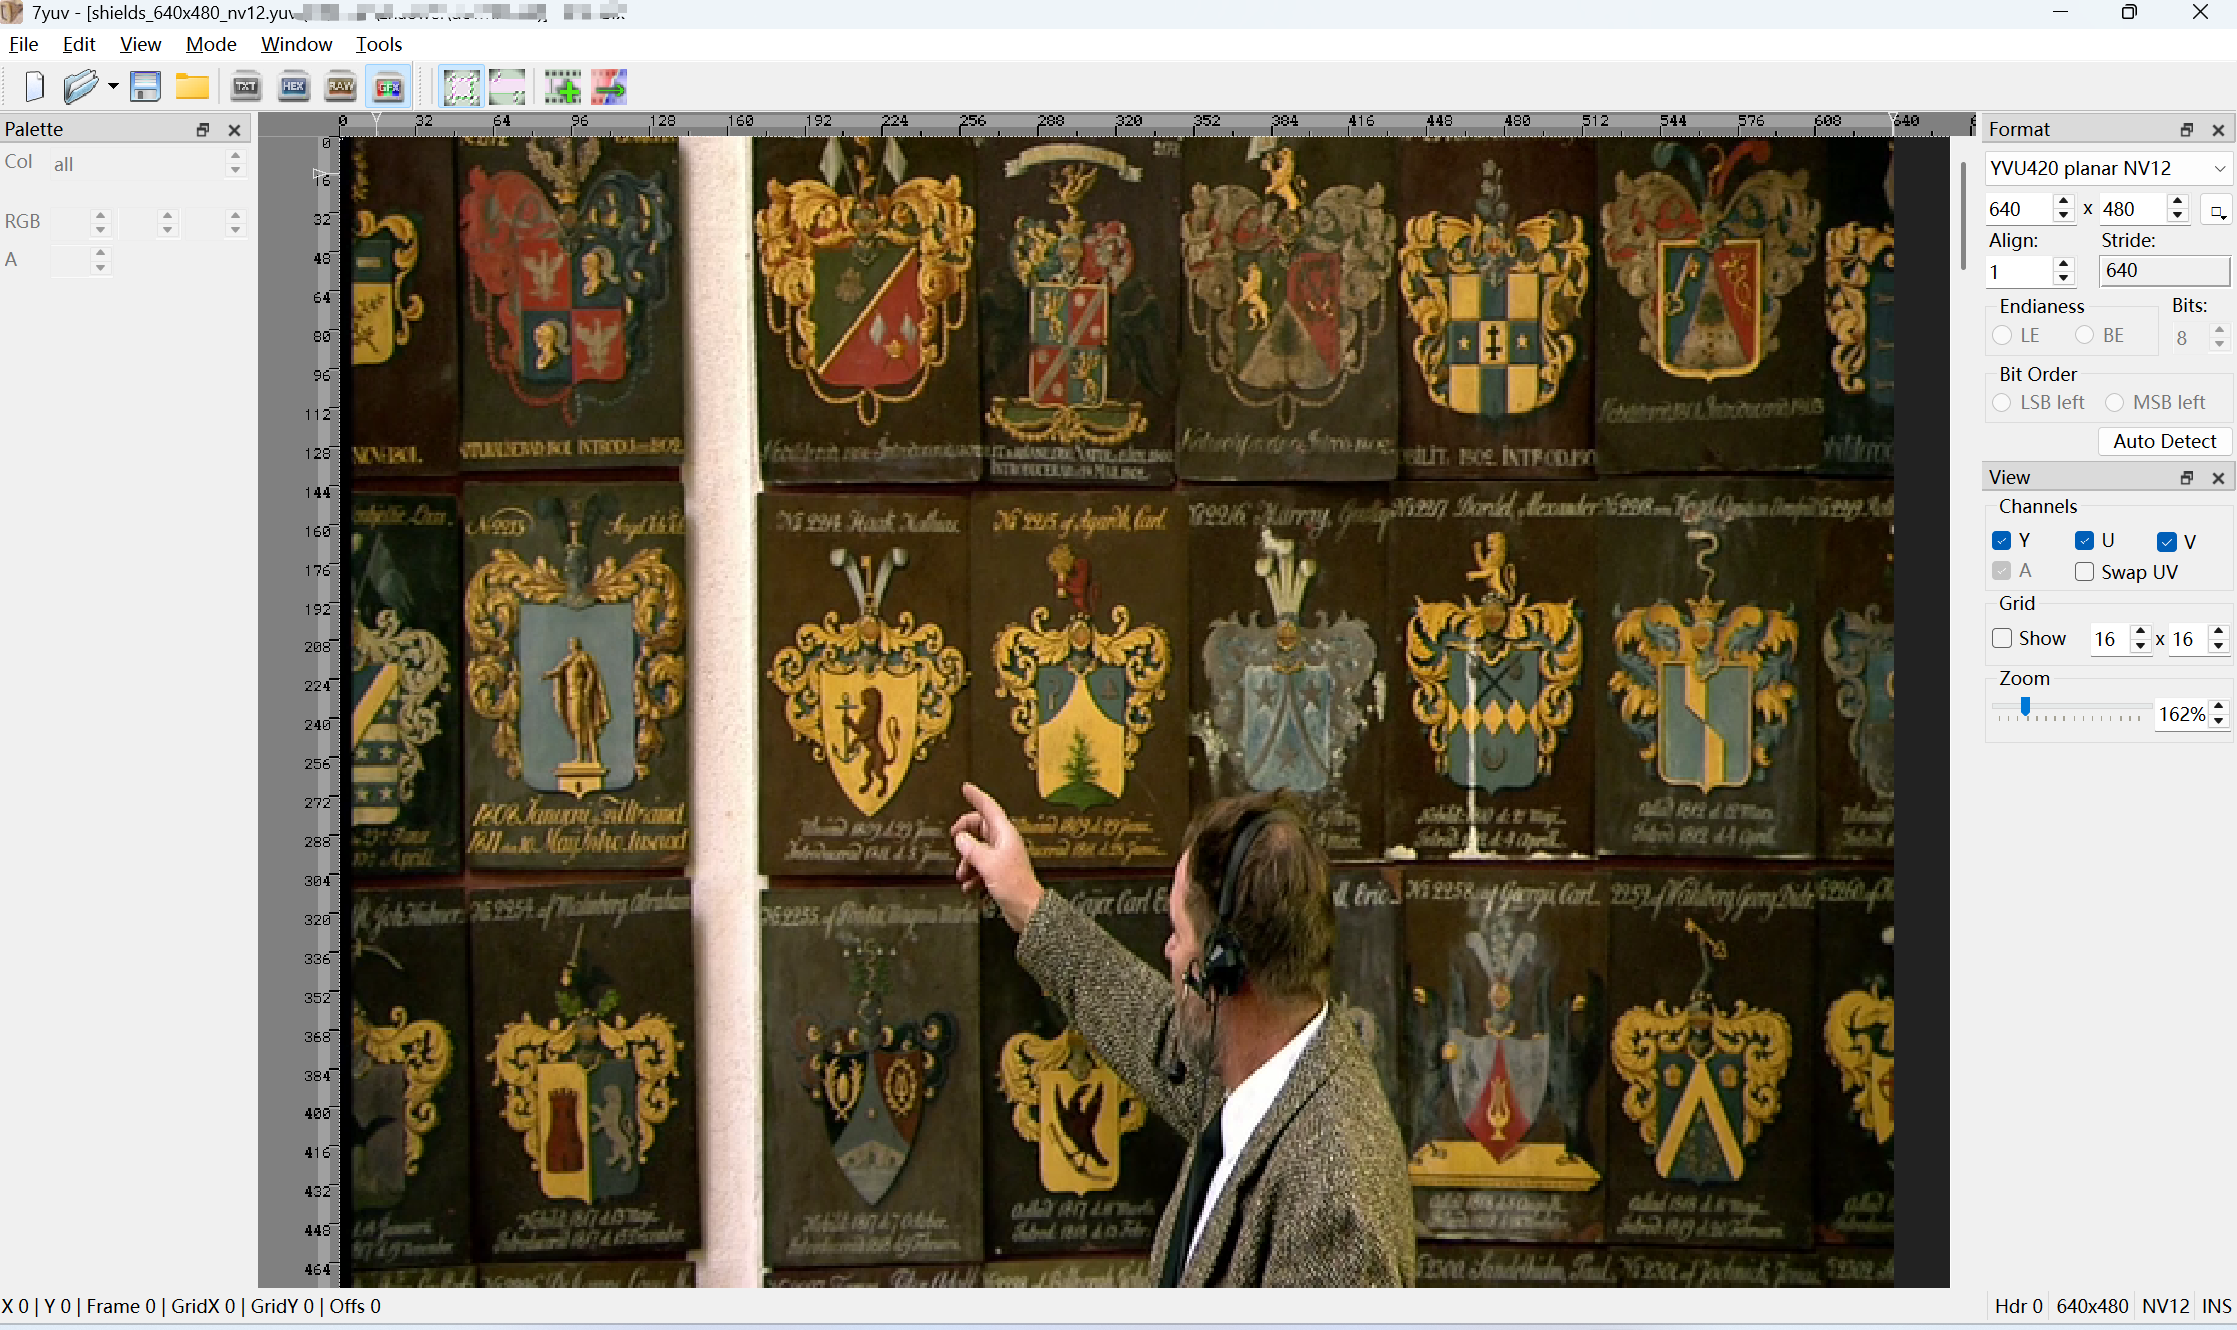Switch to HEX view mode

(293, 87)
